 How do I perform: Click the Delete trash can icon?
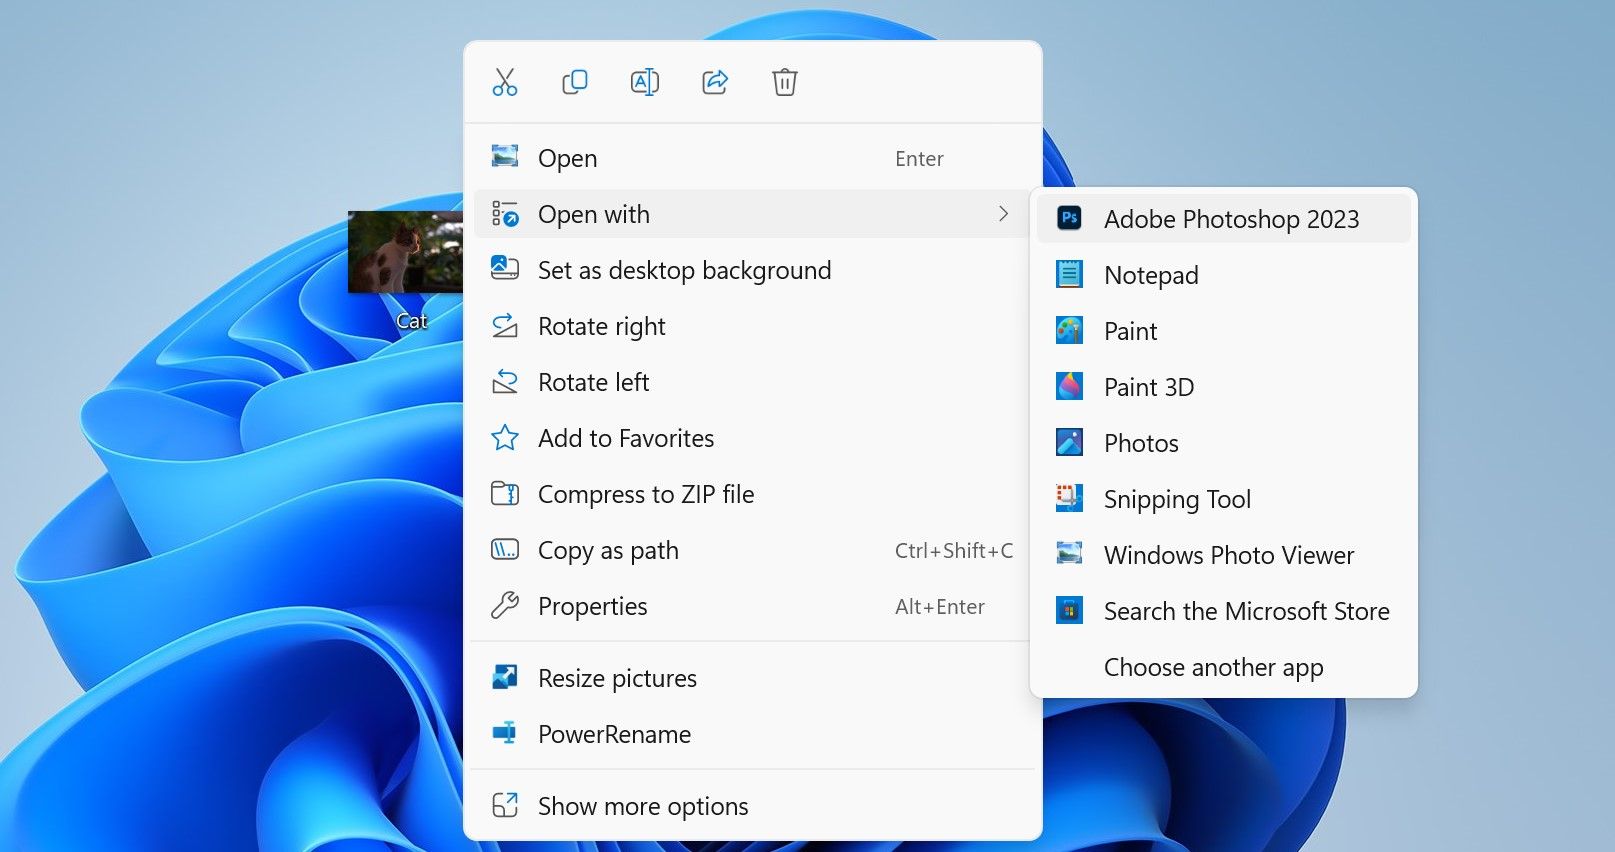coord(785,82)
